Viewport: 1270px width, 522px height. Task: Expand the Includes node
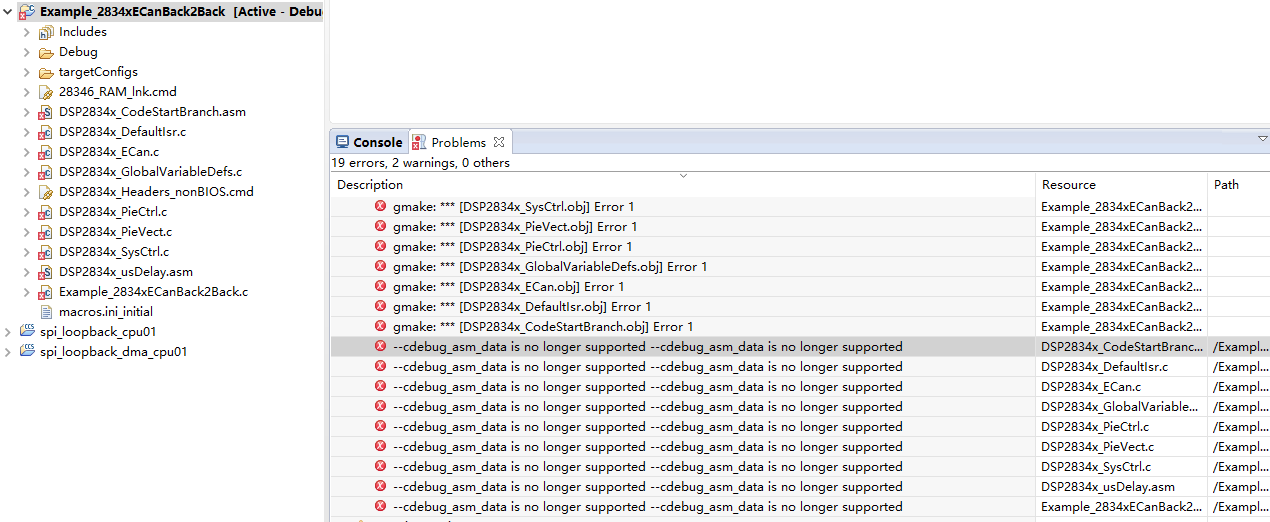point(26,32)
